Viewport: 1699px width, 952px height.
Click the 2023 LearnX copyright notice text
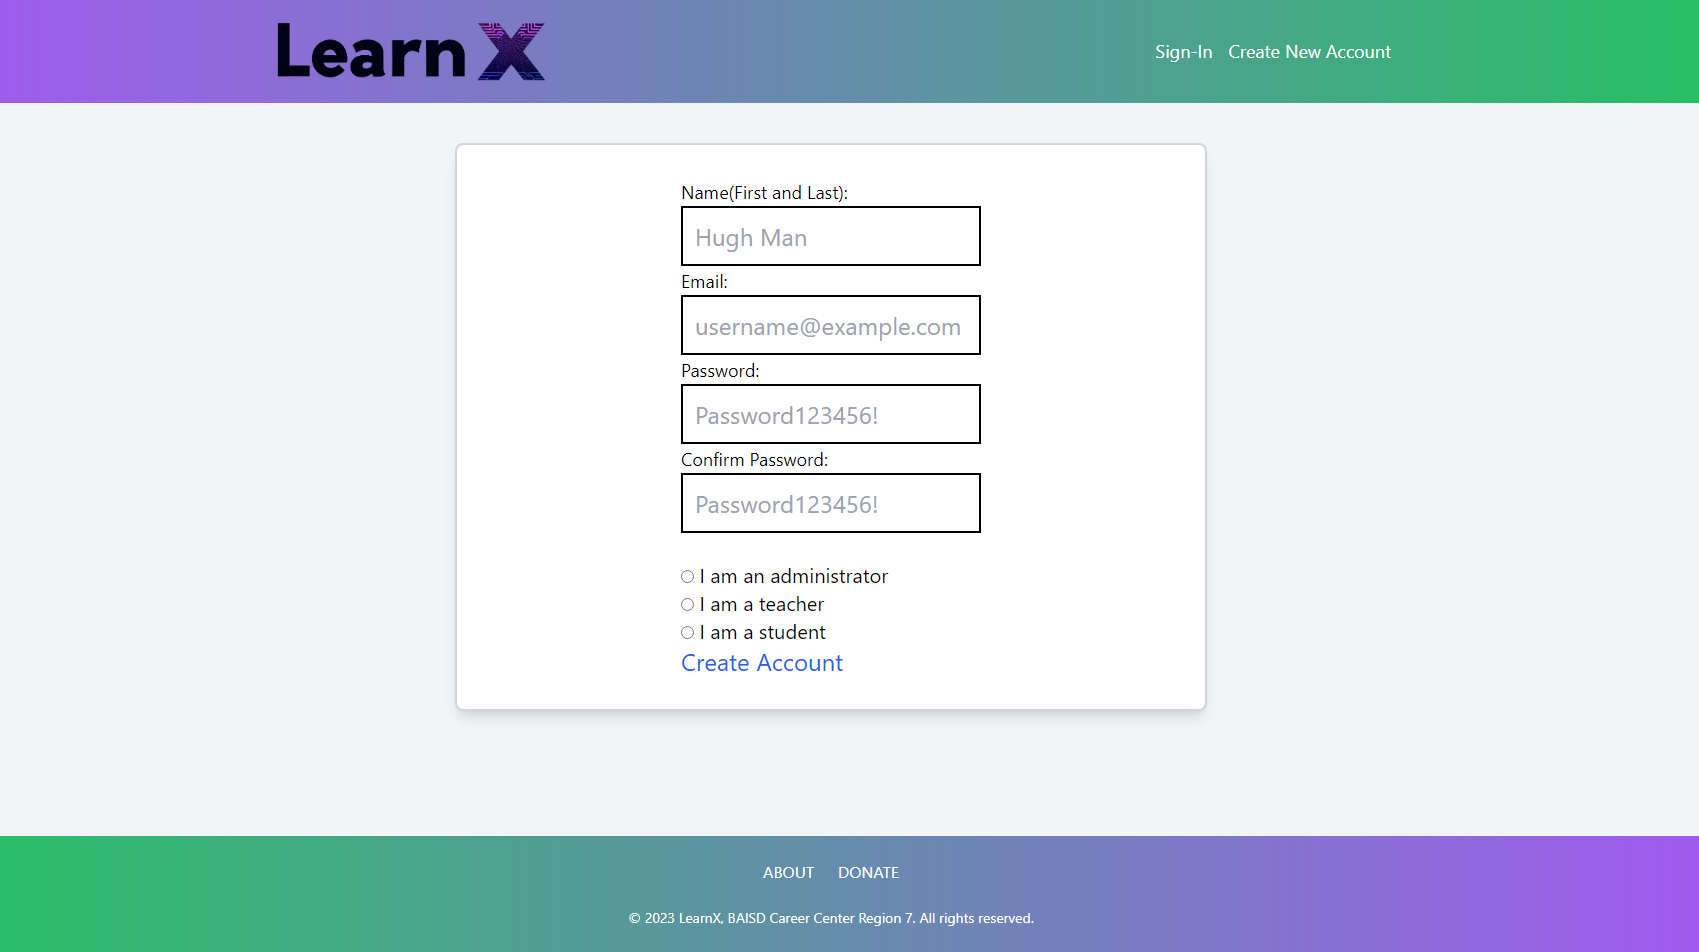click(831, 918)
